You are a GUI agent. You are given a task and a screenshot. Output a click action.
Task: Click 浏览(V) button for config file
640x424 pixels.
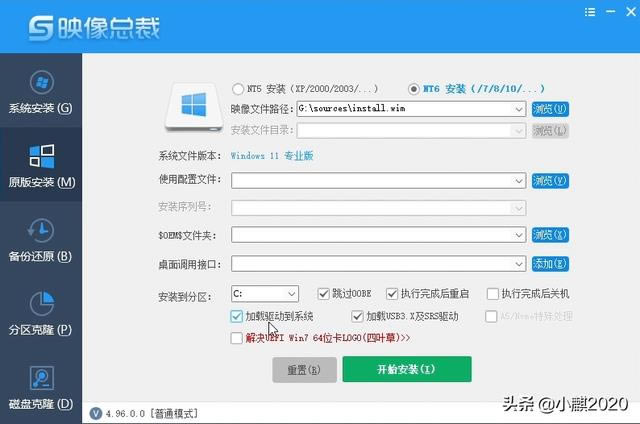point(550,181)
